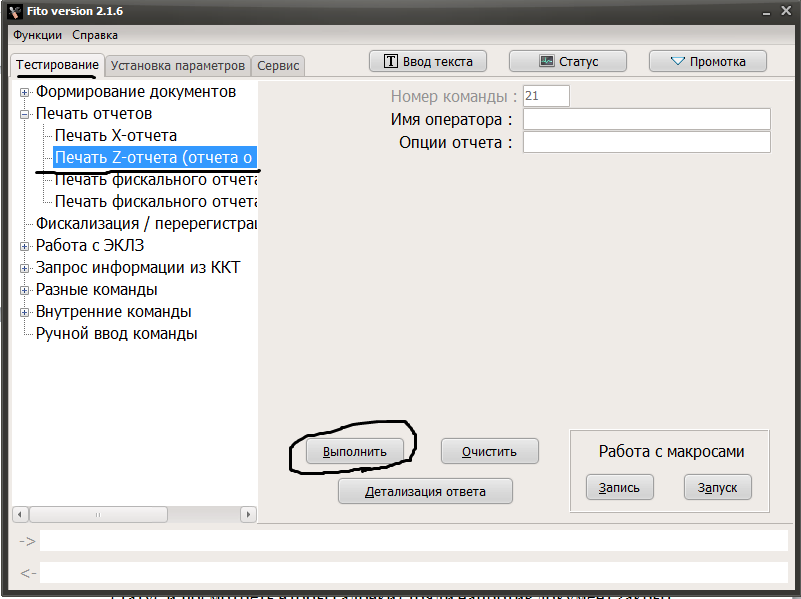Click the incoming response (<-) log field
This screenshot has height=599, width=801.
[414, 572]
